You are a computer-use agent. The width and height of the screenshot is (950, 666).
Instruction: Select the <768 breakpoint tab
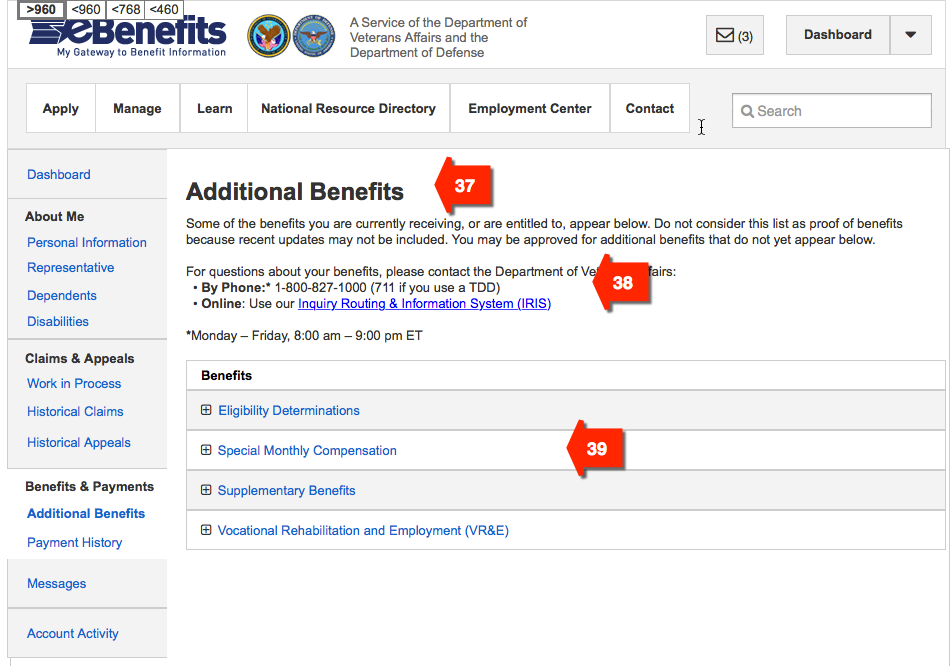pyautogui.click(x=125, y=9)
